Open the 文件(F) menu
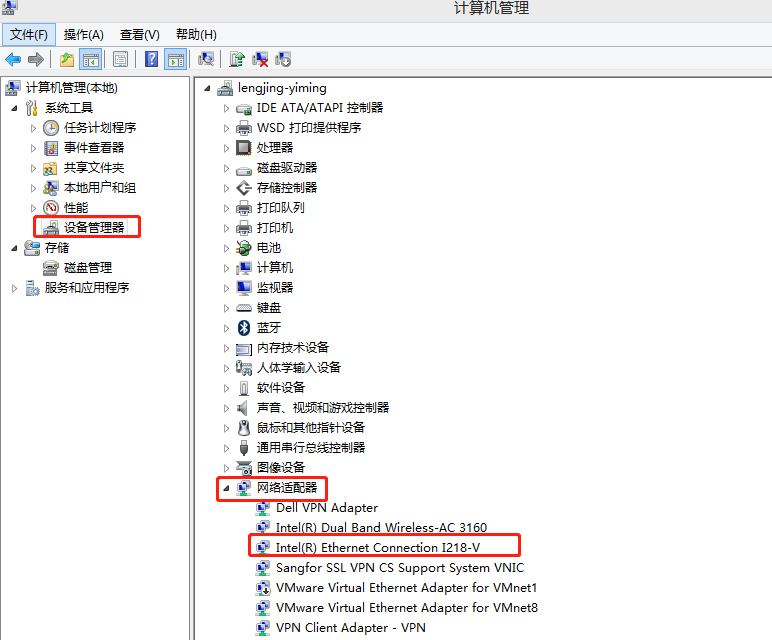Viewport: 772px width, 640px height. pyautogui.click(x=29, y=34)
